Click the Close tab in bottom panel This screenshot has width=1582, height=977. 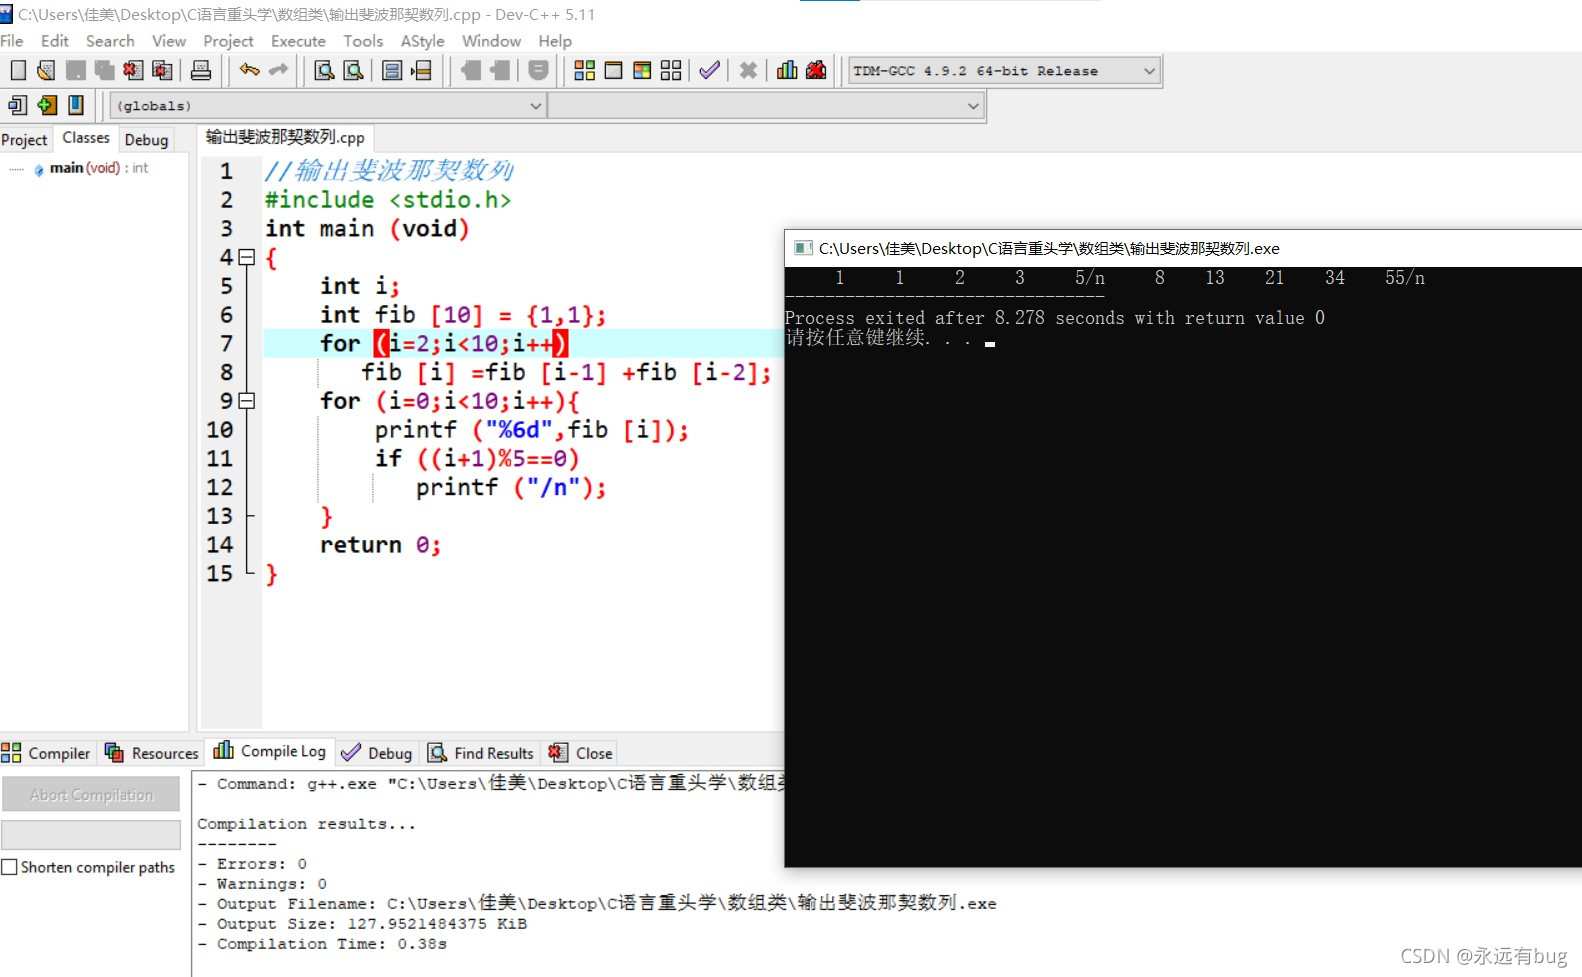pyautogui.click(x=581, y=753)
